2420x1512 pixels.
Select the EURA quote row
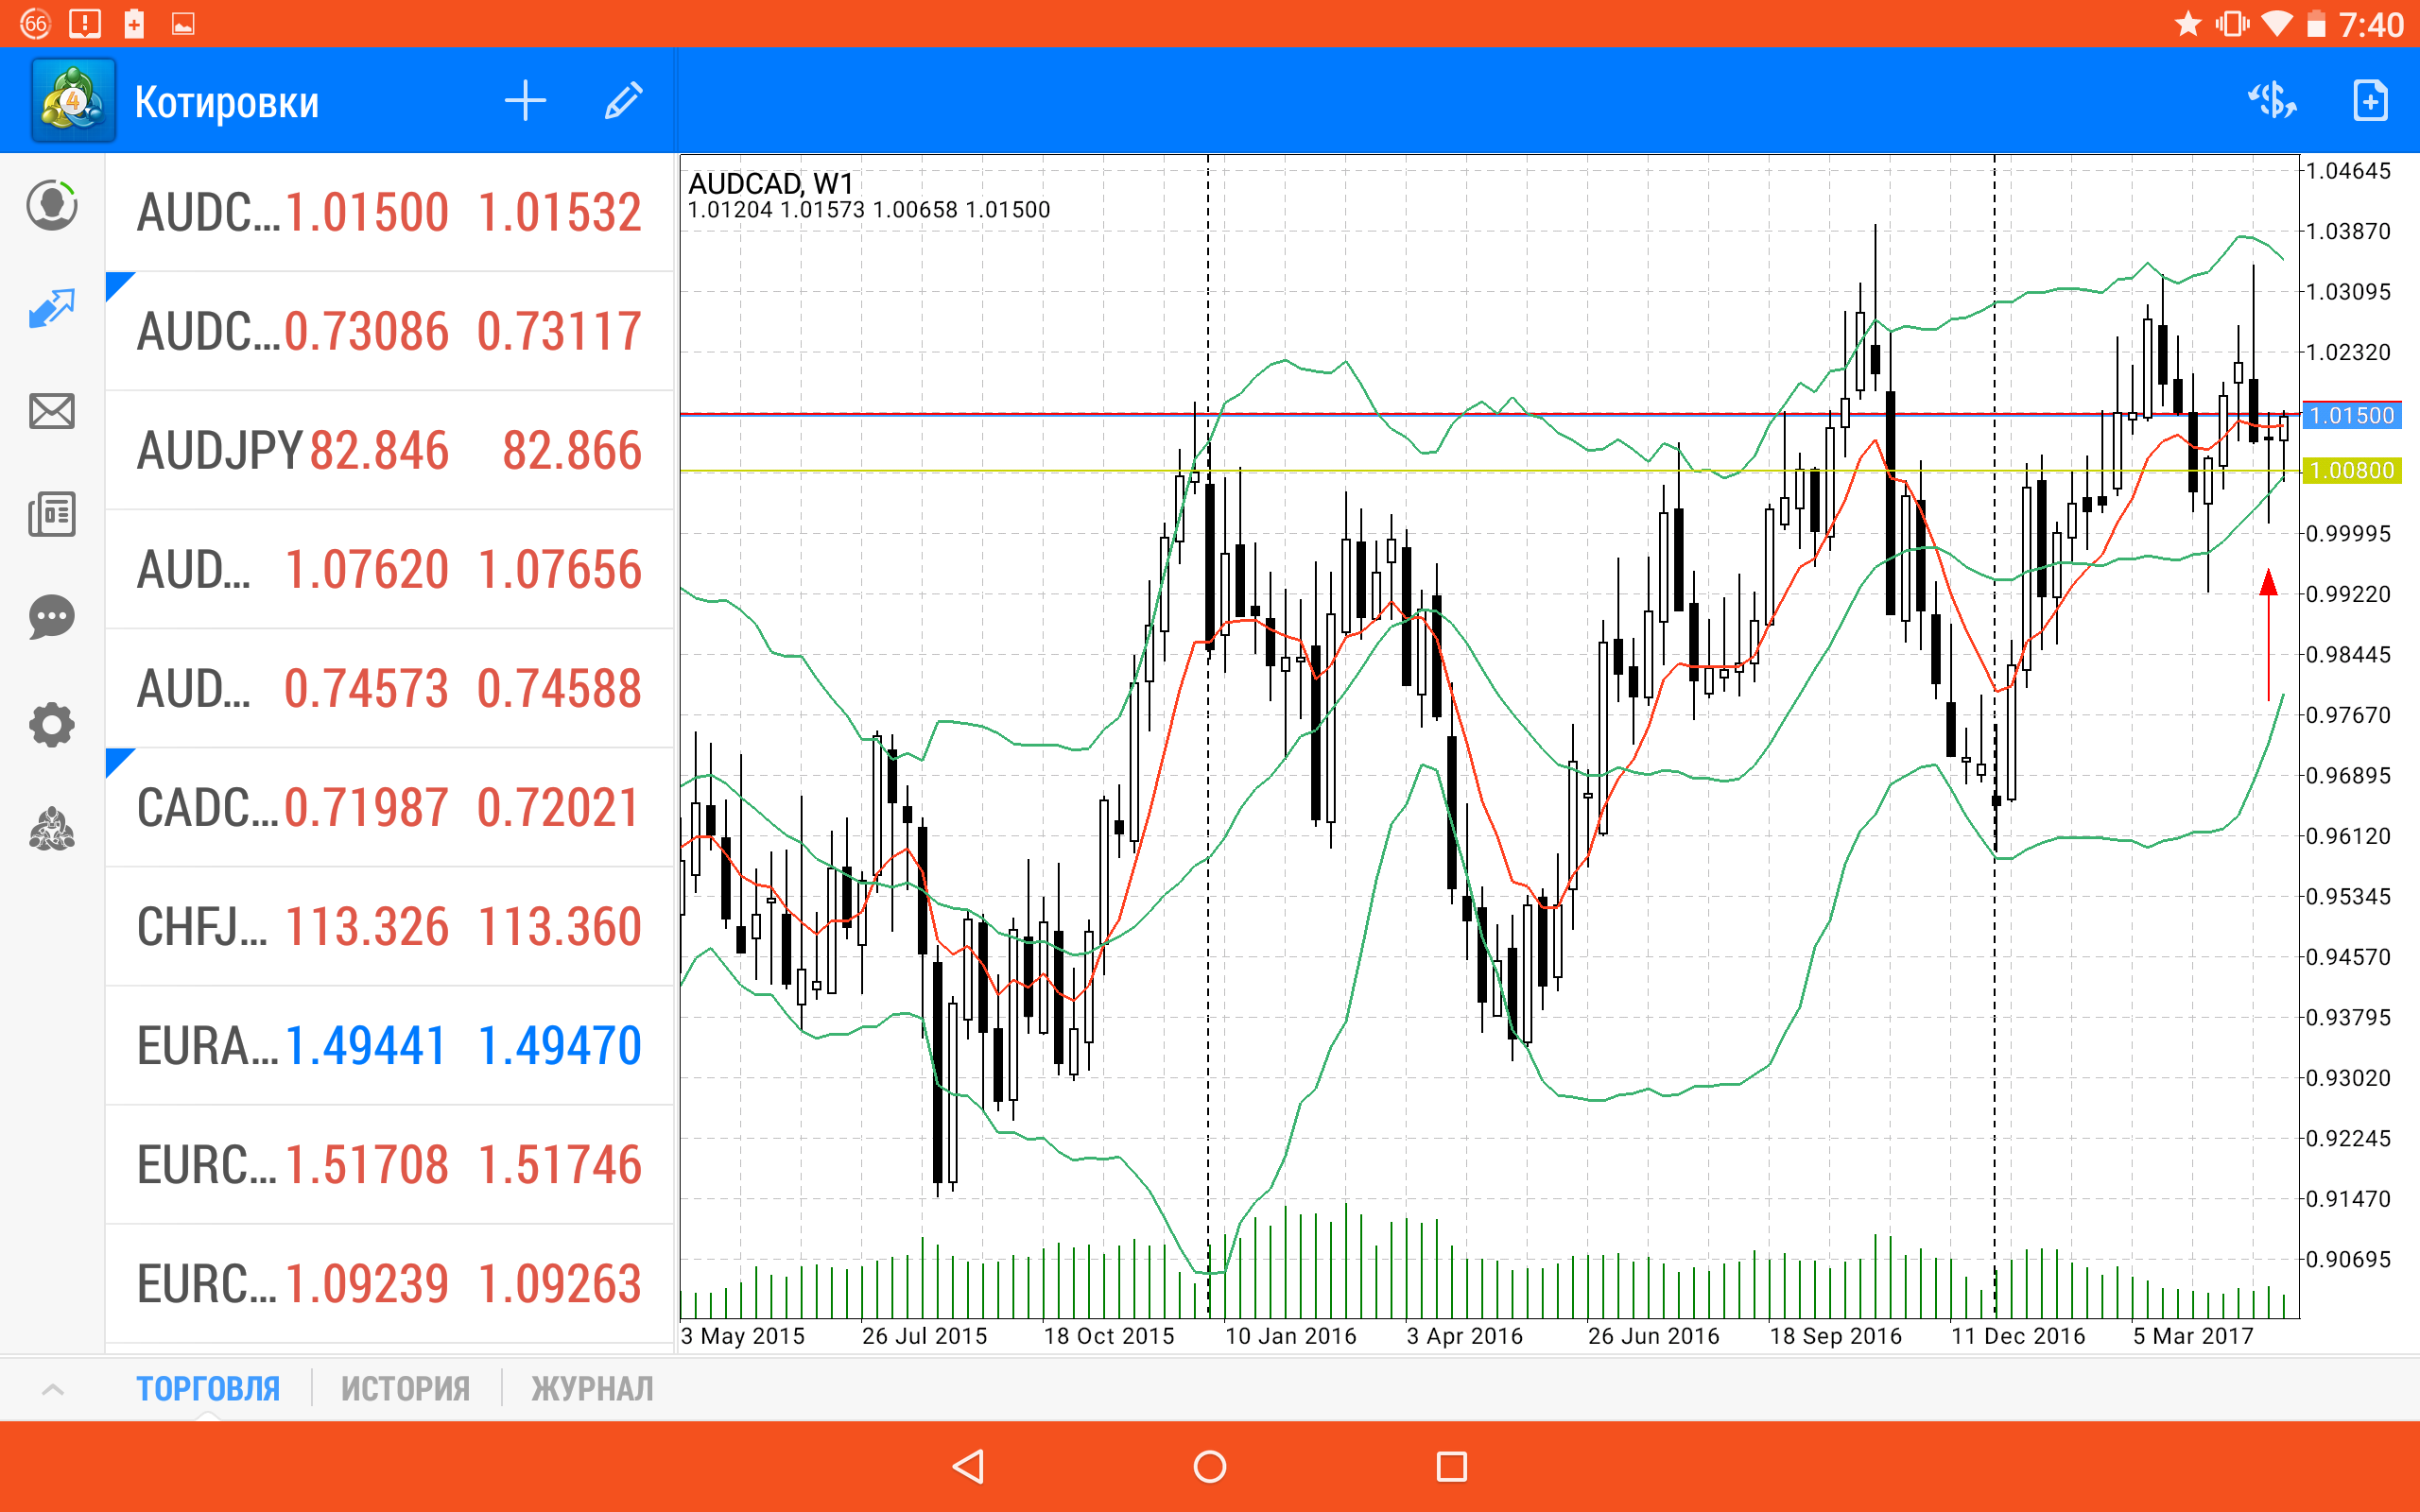point(389,1045)
